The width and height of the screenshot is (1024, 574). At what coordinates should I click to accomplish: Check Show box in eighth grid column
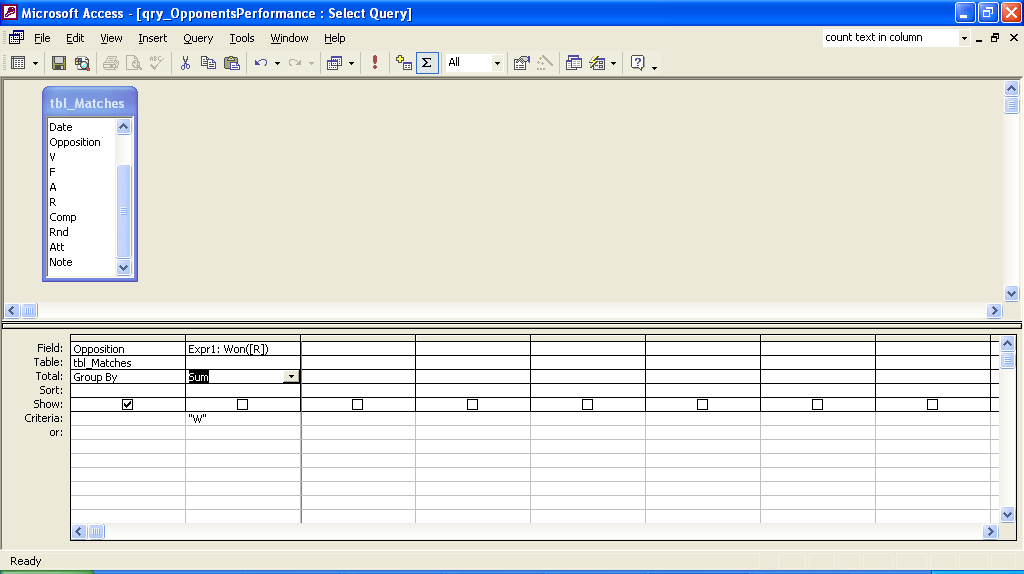click(932, 404)
